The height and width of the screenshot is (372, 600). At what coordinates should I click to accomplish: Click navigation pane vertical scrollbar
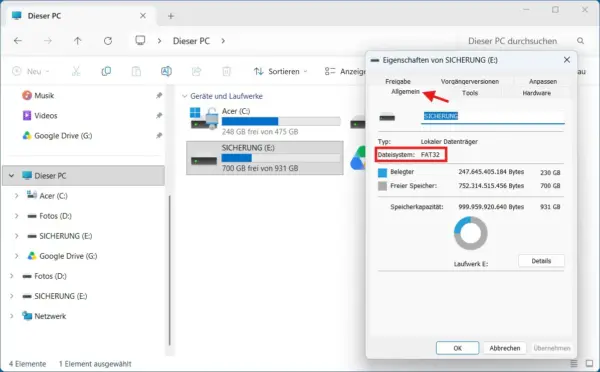[x=170, y=270]
